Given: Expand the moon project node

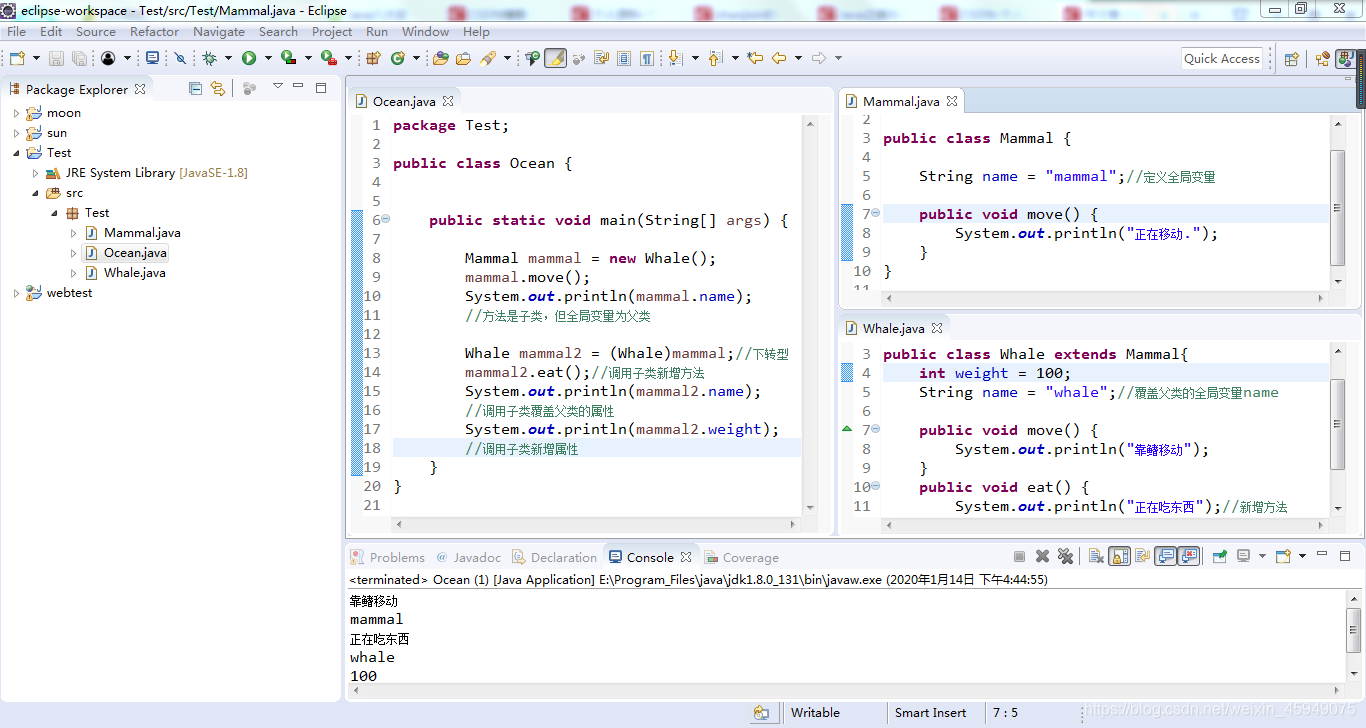Looking at the screenshot, I should point(16,113).
